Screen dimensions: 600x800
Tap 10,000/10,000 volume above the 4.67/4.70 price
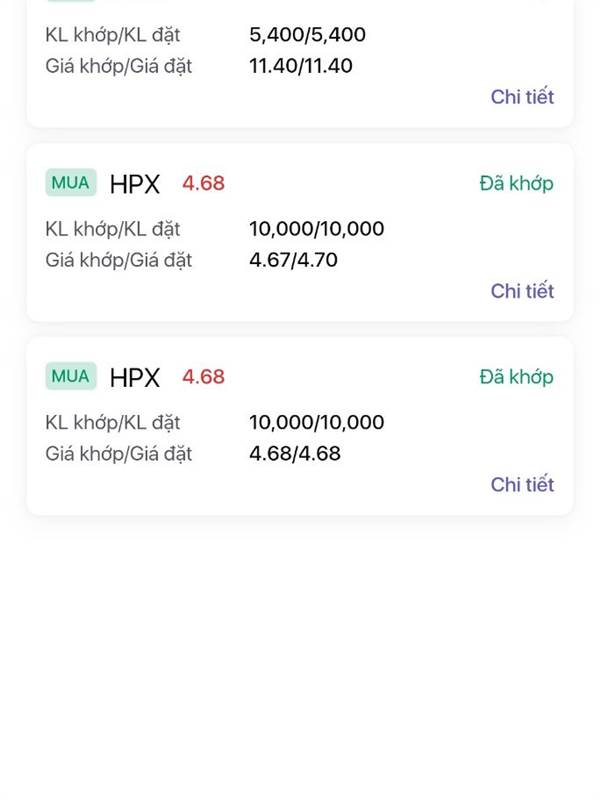[x=316, y=229]
